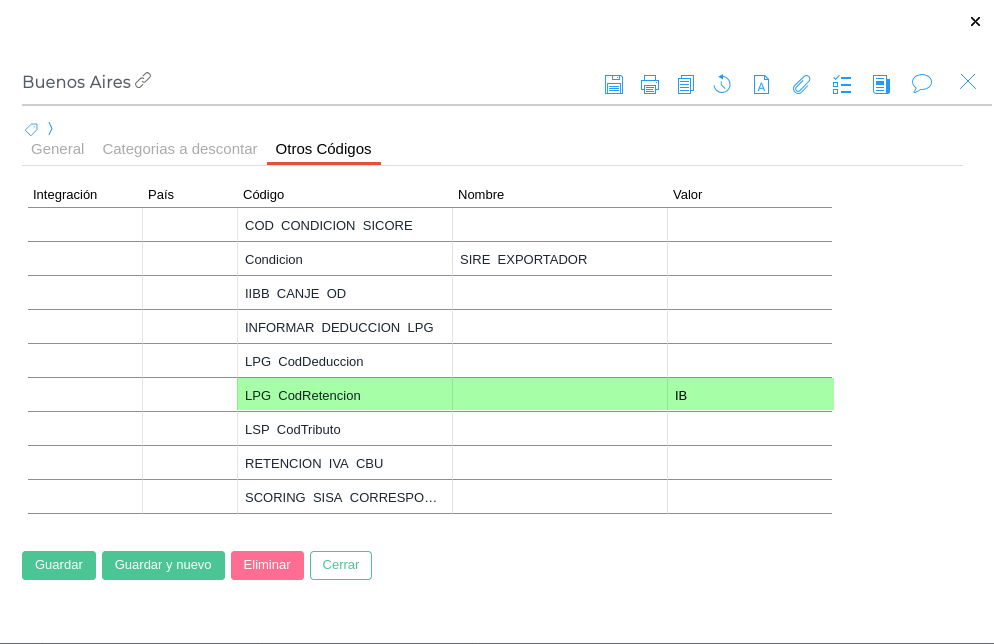The height and width of the screenshot is (644, 994).
Task: Click Guardar y nuevo button
Action: click(163, 565)
